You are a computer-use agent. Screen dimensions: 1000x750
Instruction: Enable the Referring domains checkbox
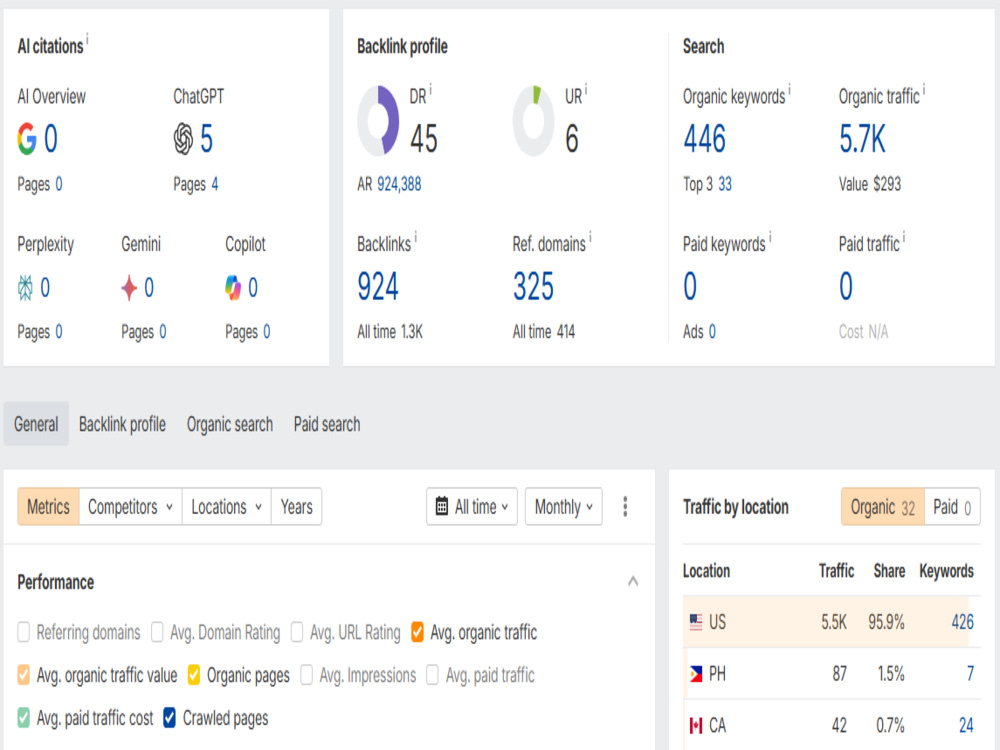(24, 632)
